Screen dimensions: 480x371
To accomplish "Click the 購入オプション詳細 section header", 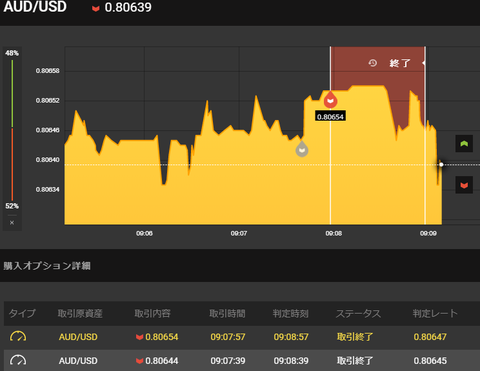I will pyautogui.click(x=47, y=266).
